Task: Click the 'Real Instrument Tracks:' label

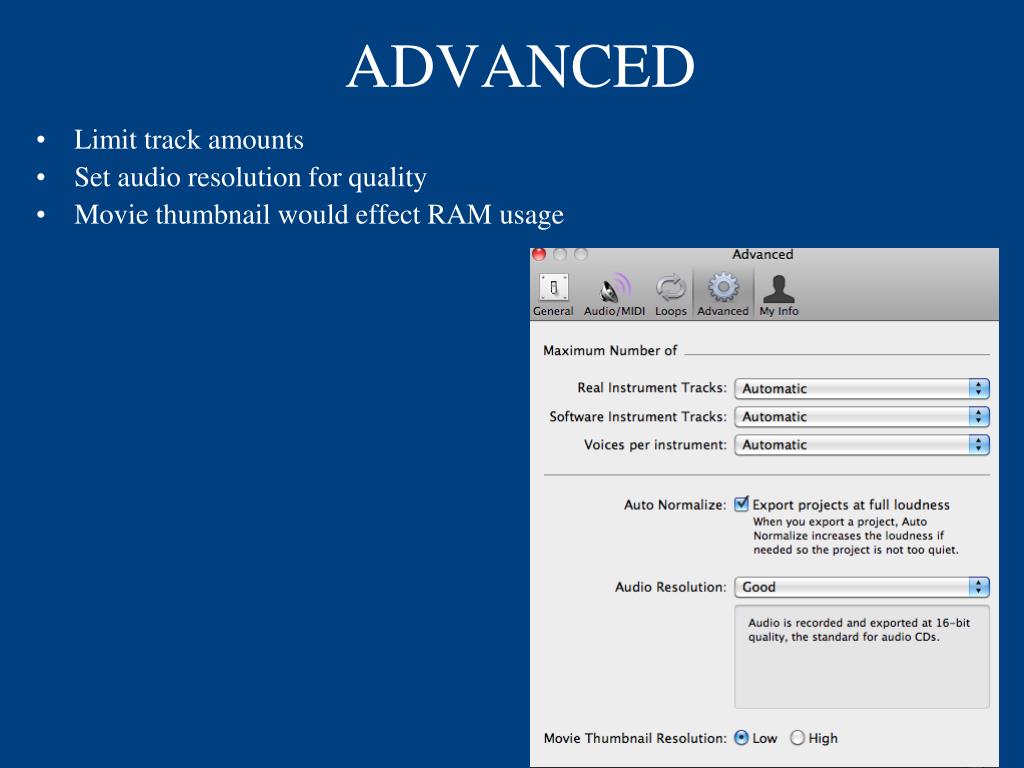Action: 652,388
